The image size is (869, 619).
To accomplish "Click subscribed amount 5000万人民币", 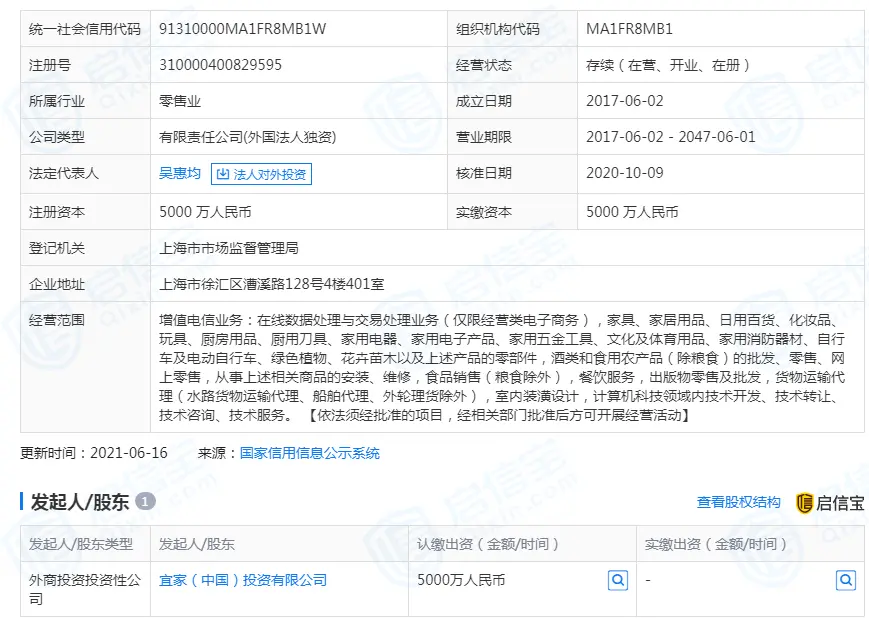I will click(461, 580).
